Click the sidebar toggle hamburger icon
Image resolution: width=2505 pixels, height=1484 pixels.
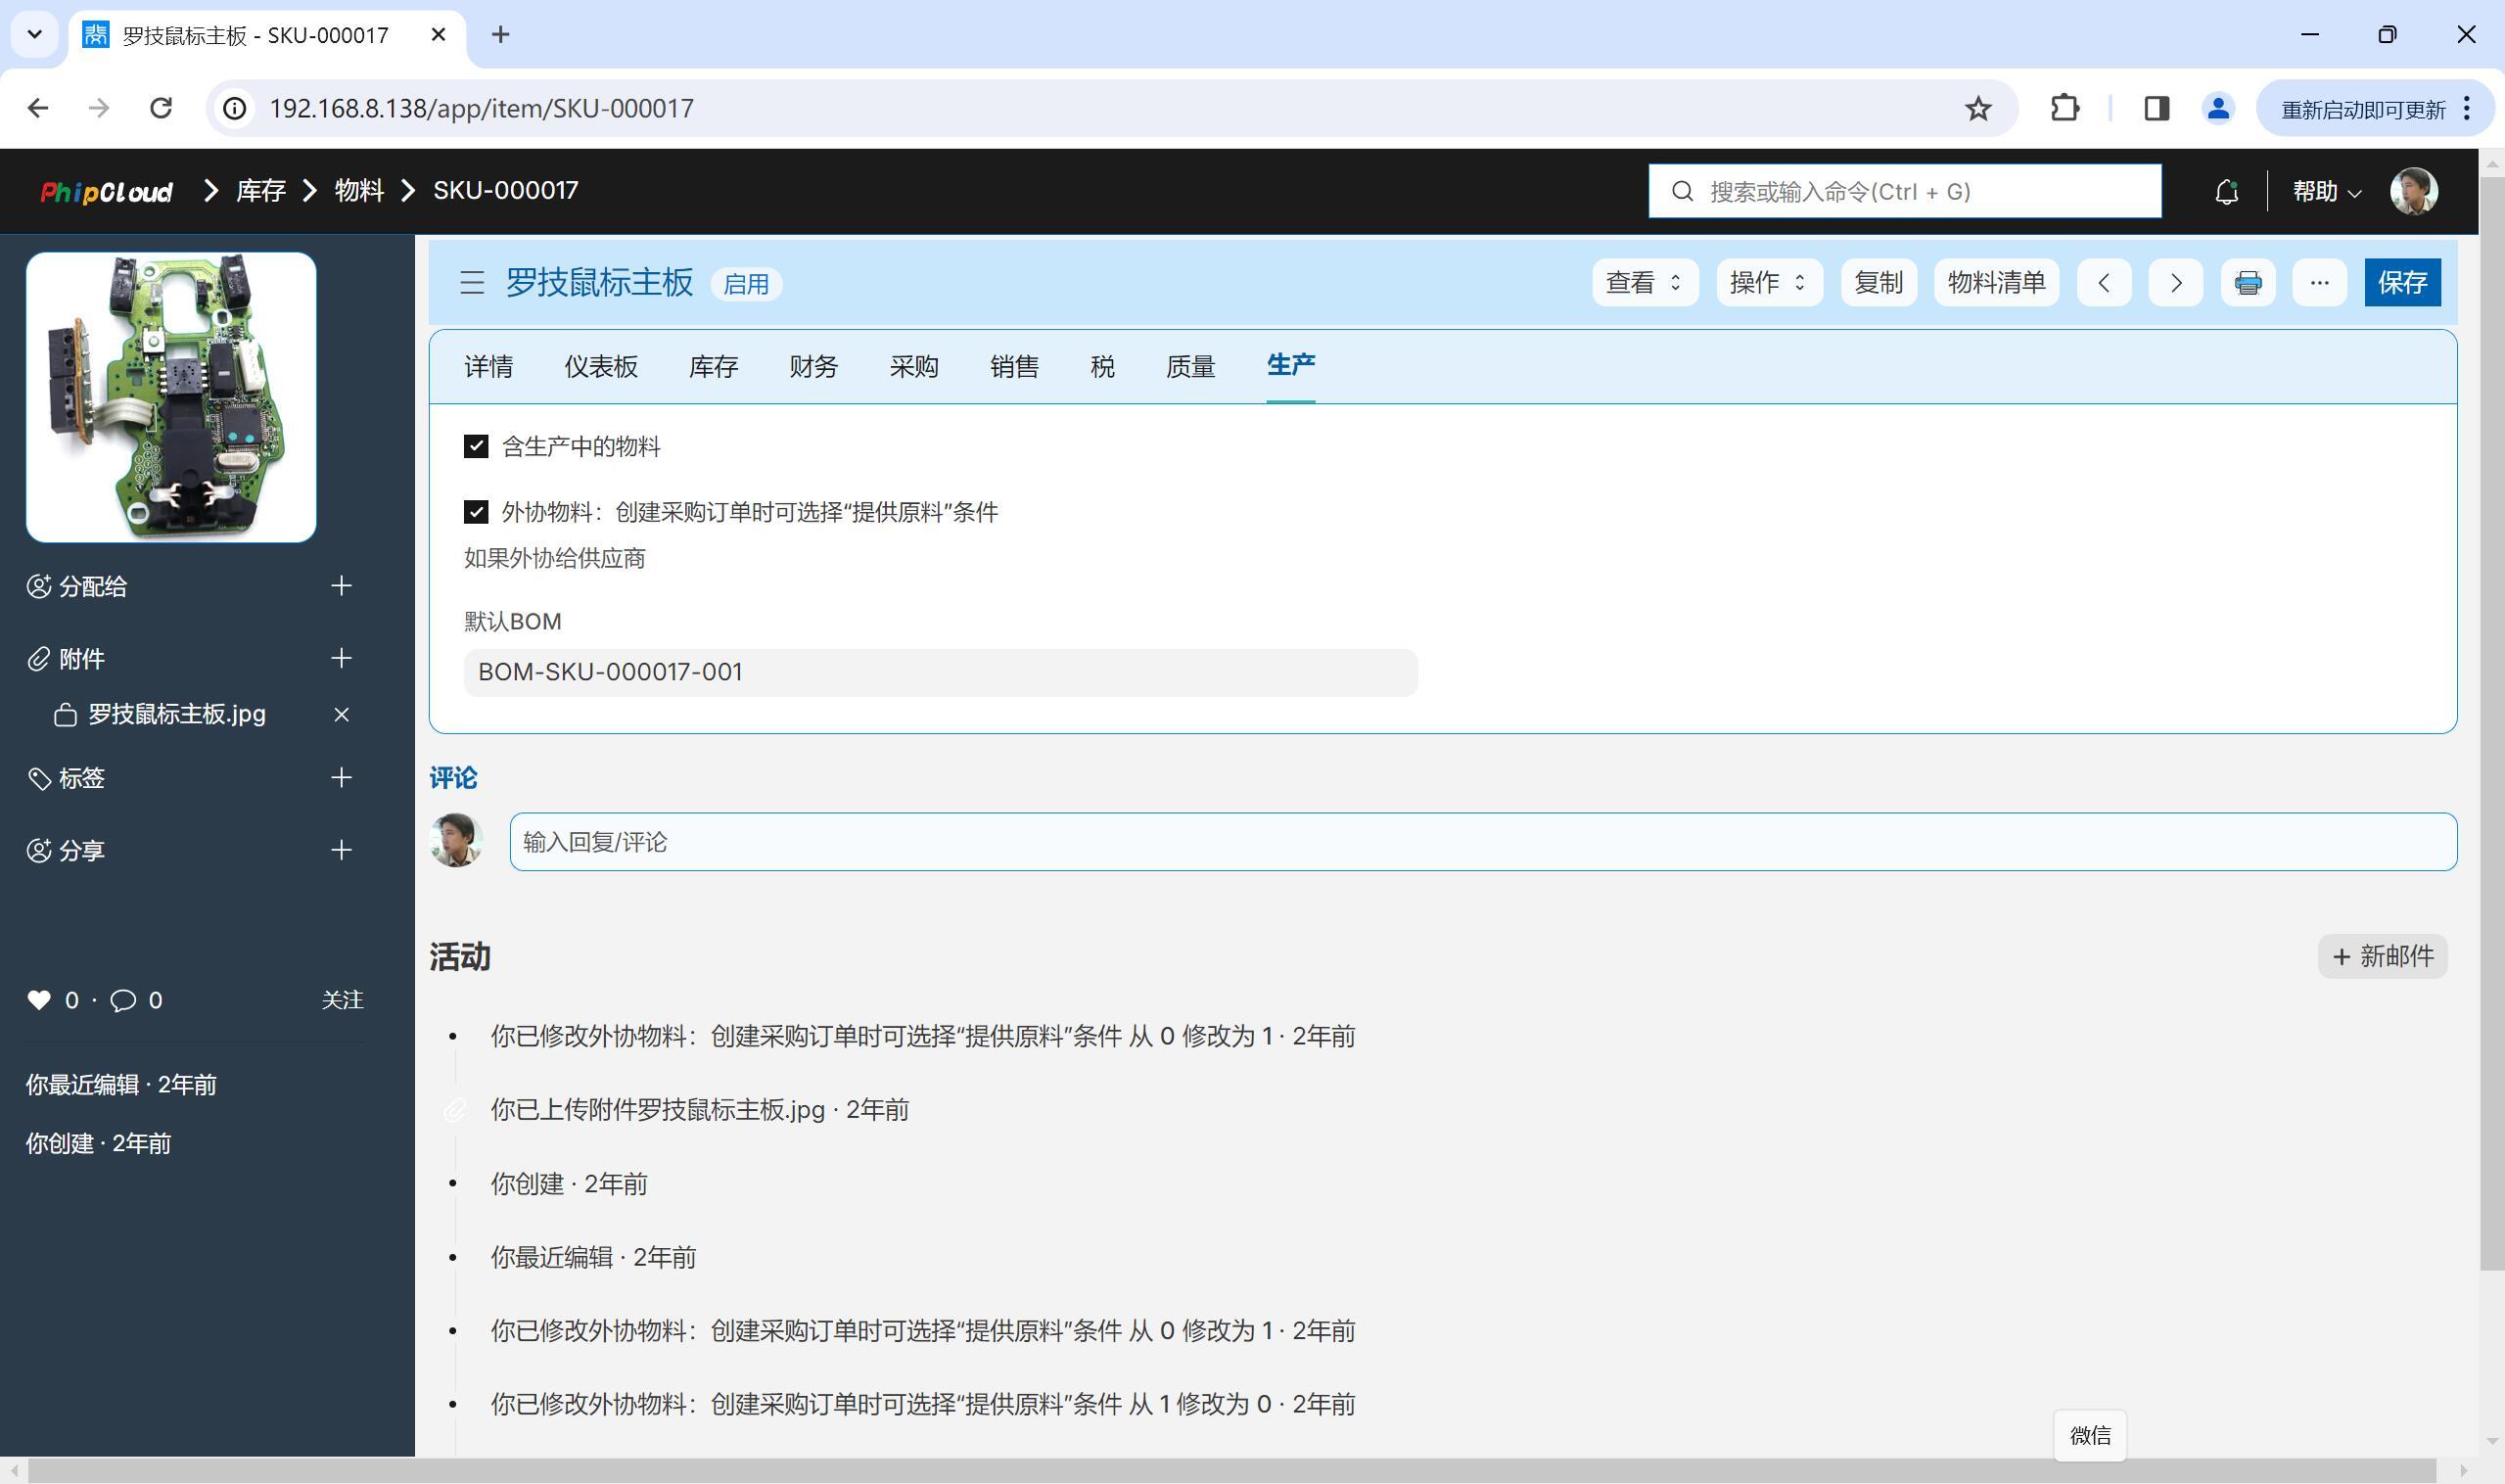coord(472,283)
